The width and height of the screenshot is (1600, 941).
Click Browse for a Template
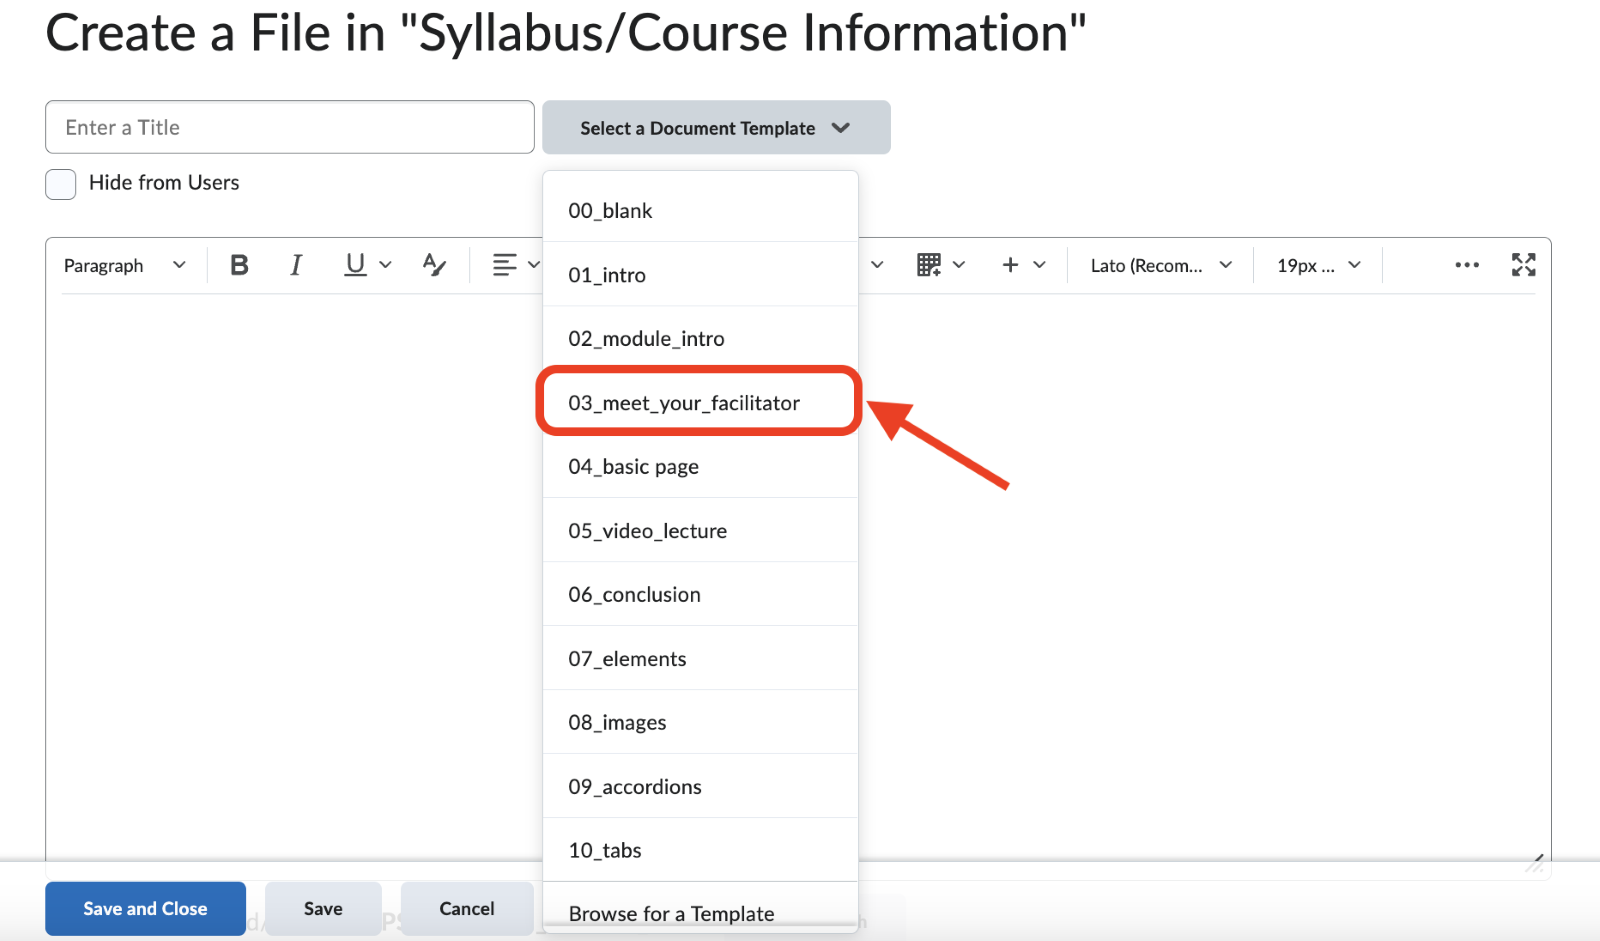coord(671,913)
